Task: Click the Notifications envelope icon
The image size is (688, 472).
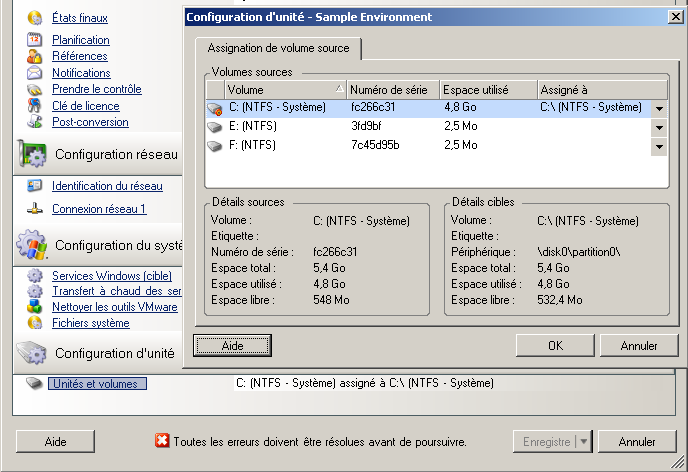Action: point(35,73)
